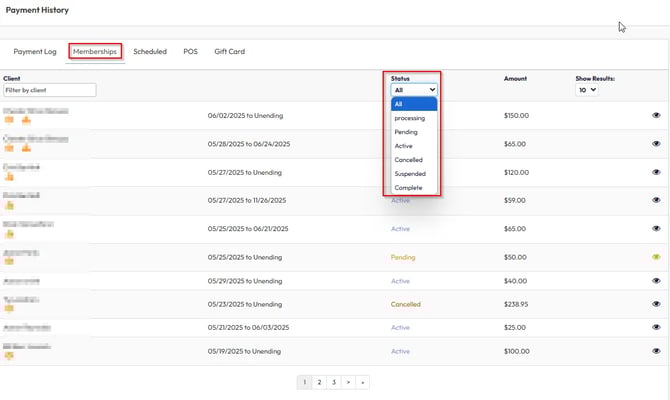
Task: Jump to the last page using » button
Action: [361, 382]
